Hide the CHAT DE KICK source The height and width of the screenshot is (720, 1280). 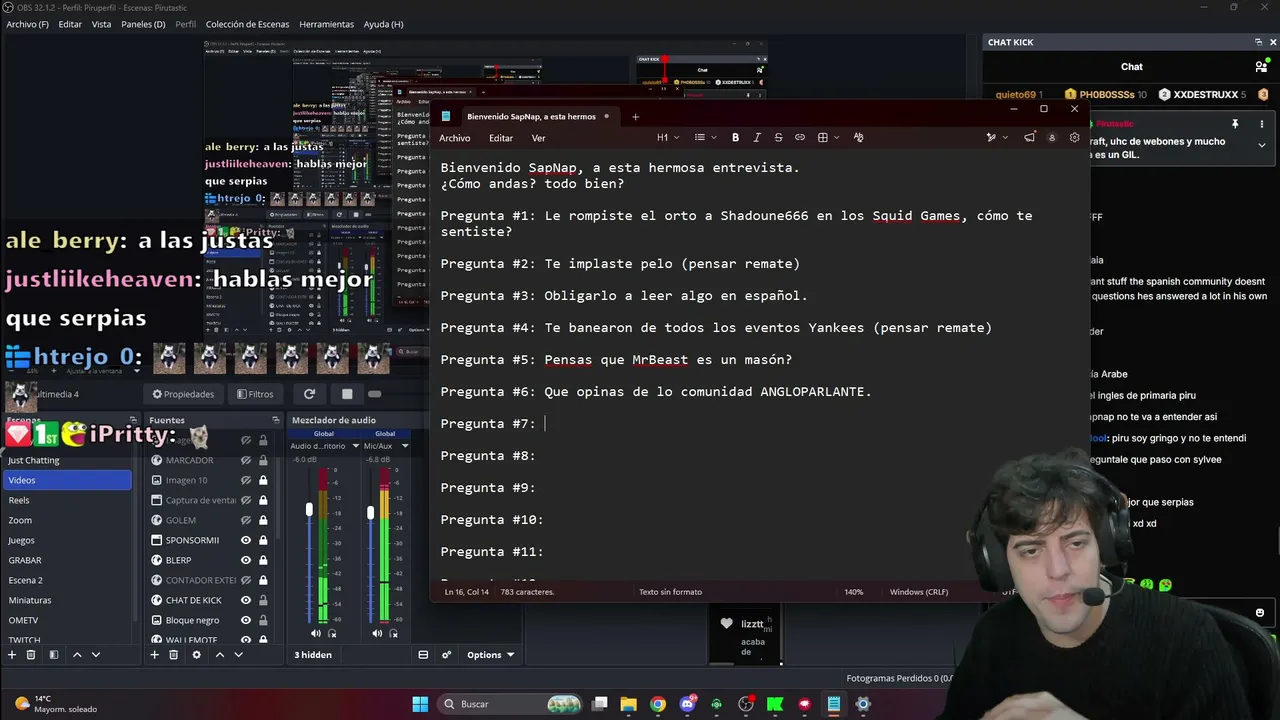[246, 600]
